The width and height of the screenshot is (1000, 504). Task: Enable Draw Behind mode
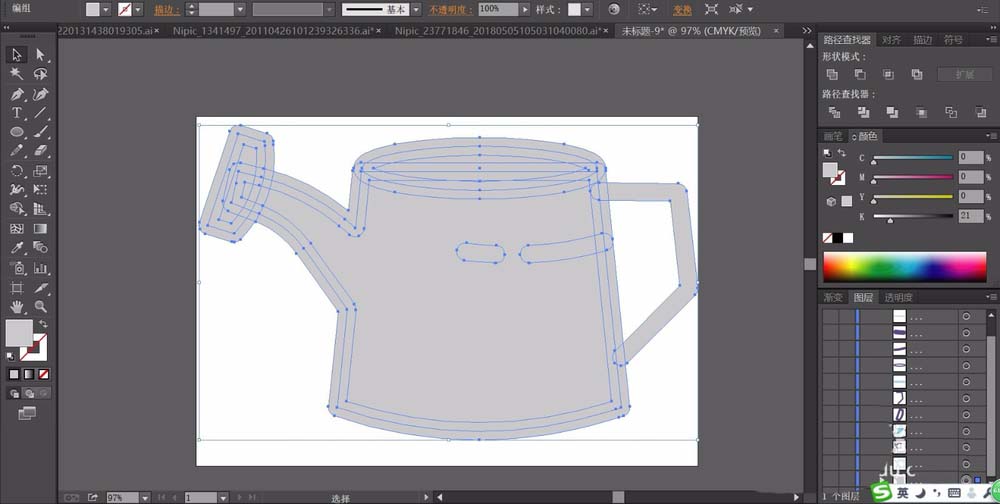[29, 394]
